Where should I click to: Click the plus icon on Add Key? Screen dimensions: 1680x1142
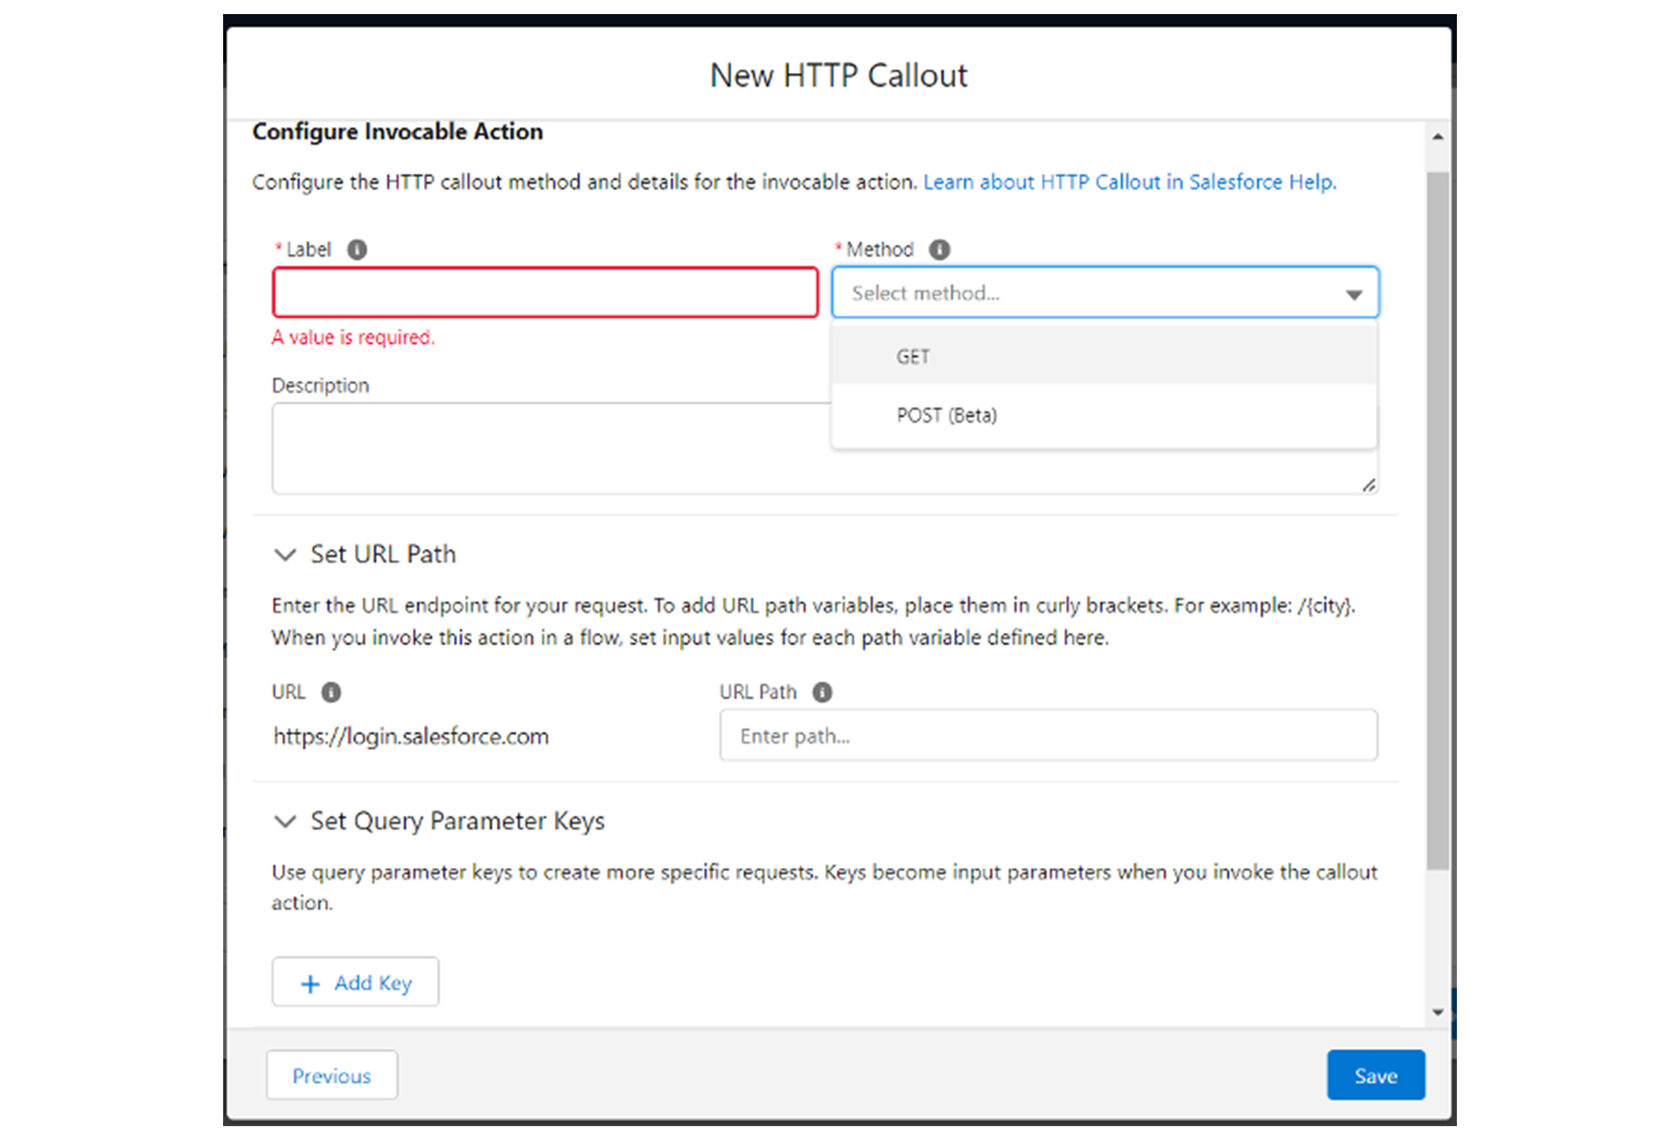pos(310,984)
